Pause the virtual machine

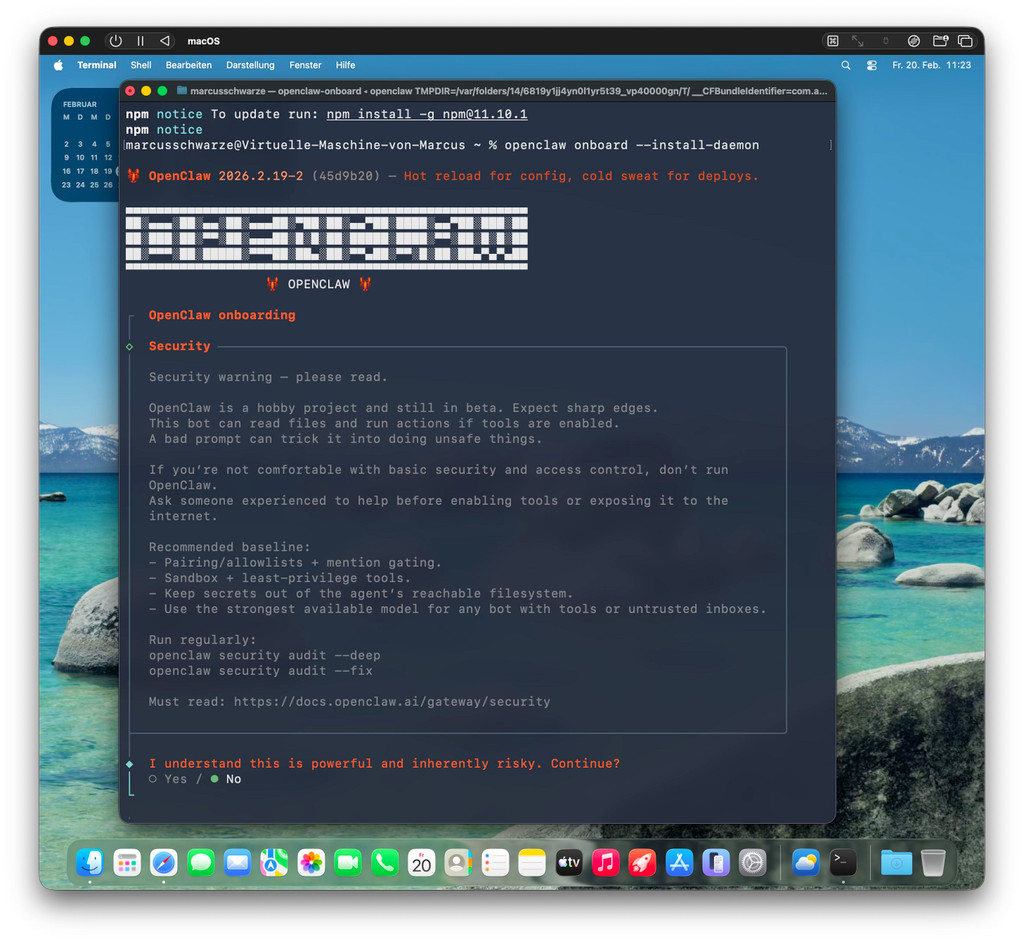140,41
